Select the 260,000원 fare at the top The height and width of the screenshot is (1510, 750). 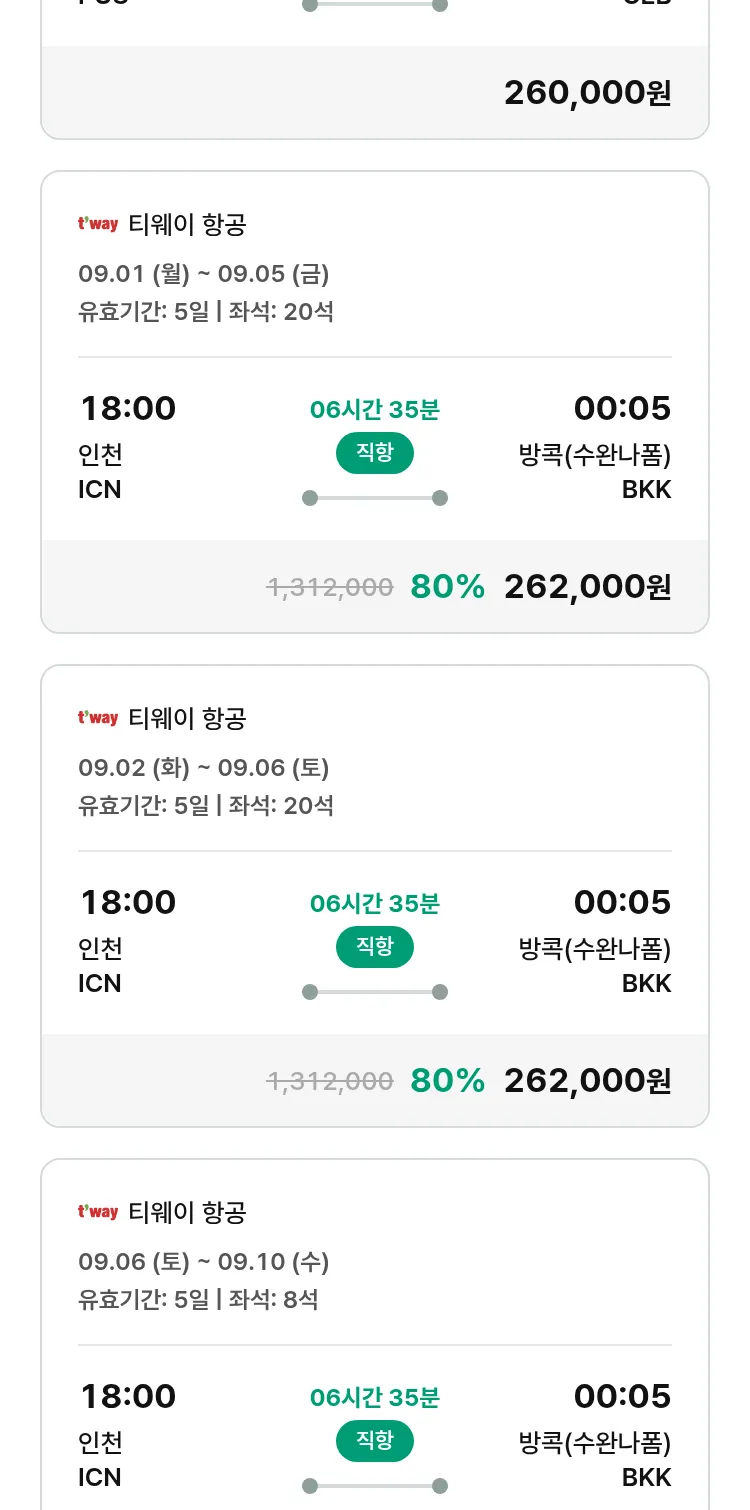pyautogui.click(x=587, y=93)
